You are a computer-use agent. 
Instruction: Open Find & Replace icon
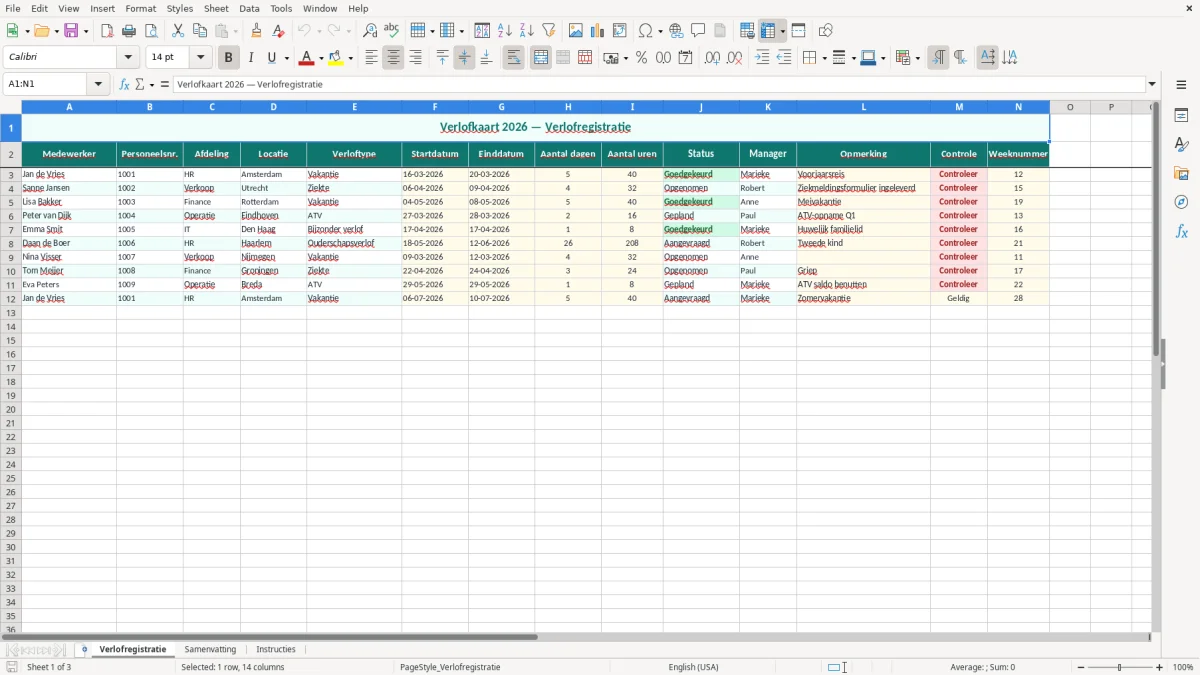pos(370,31)
